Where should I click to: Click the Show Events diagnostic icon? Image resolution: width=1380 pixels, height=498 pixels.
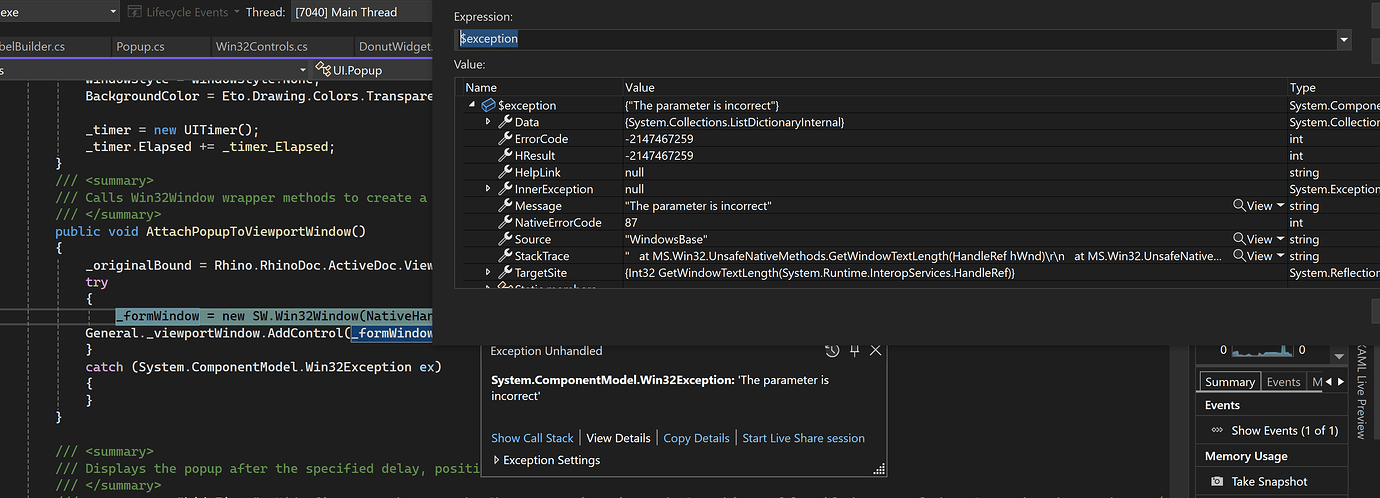pos(1217,430)
